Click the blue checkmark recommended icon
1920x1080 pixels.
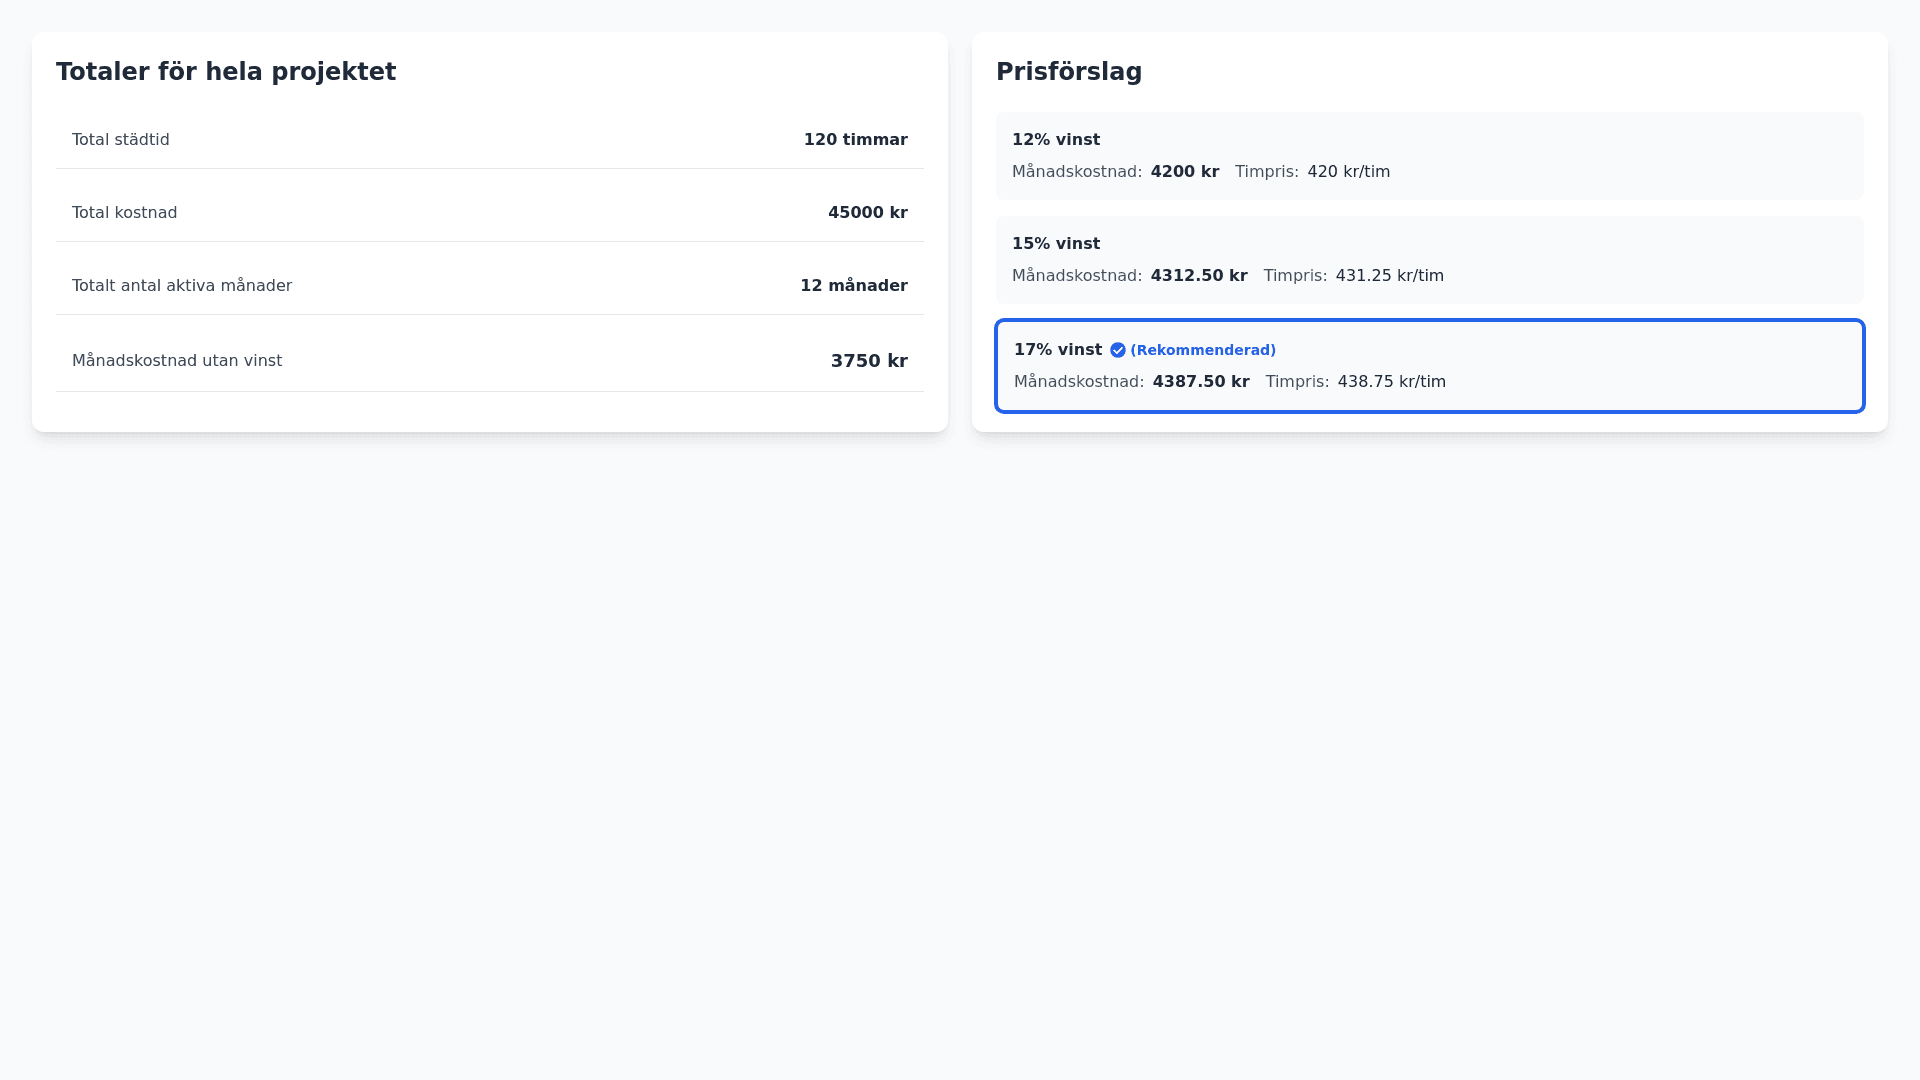pyautogui.click(x=1118, y=350)
